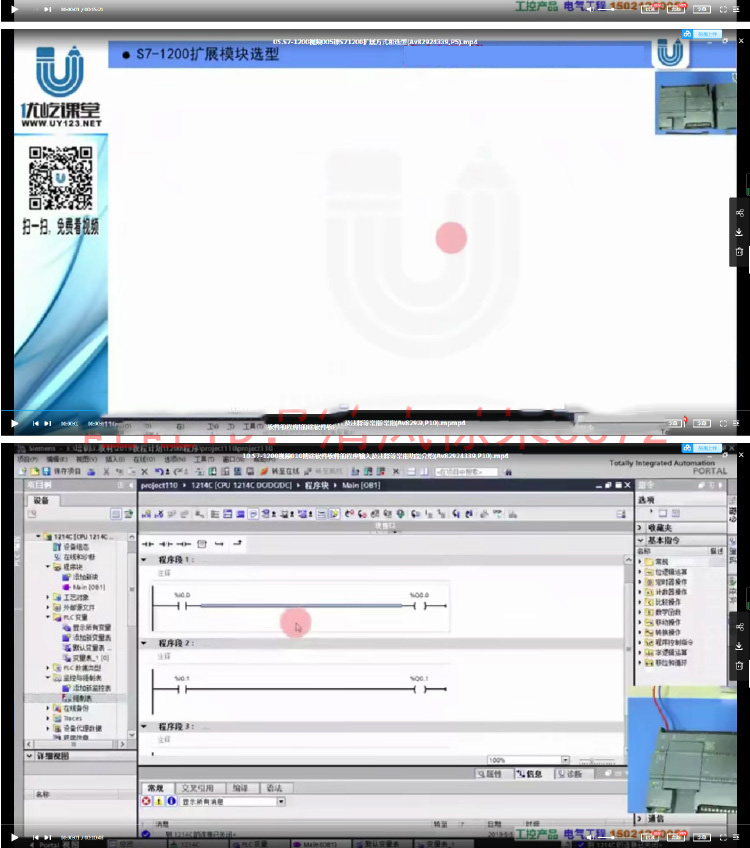Click the download icon beside the bottom video
This screenshot has height=848, width=750.
739,646
